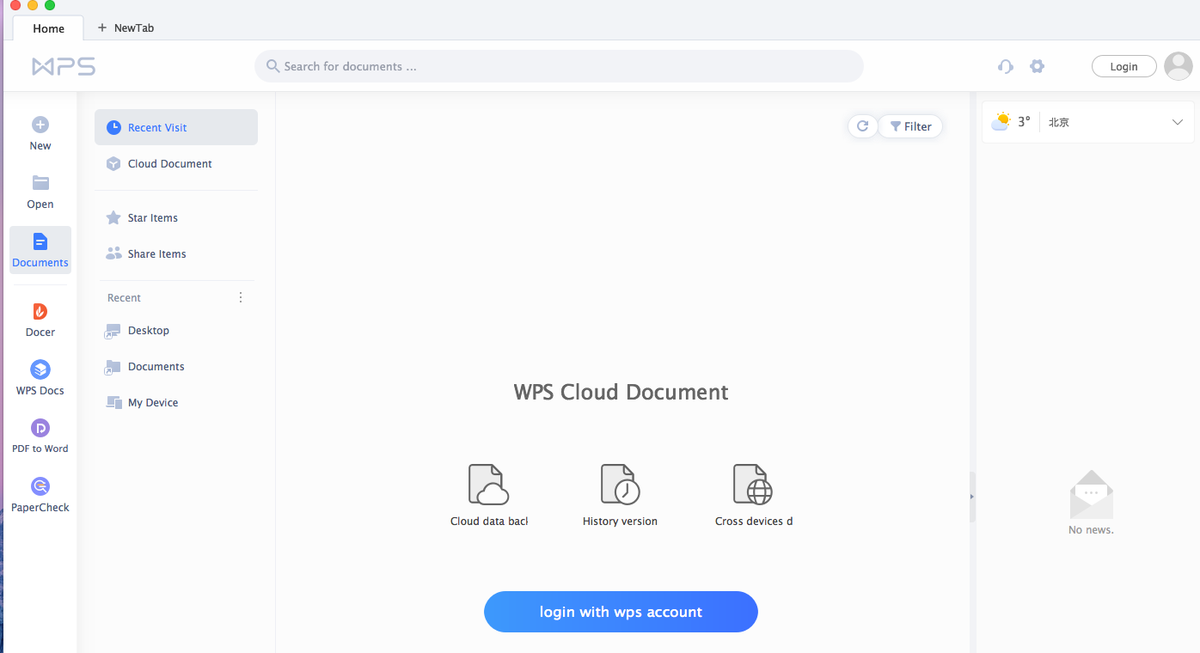Open customer support headset icon
The width and height of the screenshot is (1200, 653).
click(1006, 66)
